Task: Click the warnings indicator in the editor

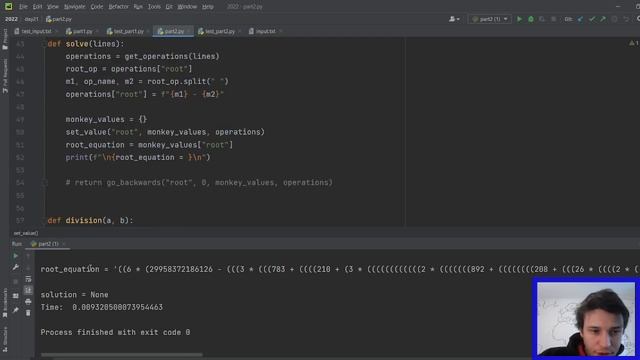Action: point(633,43)
